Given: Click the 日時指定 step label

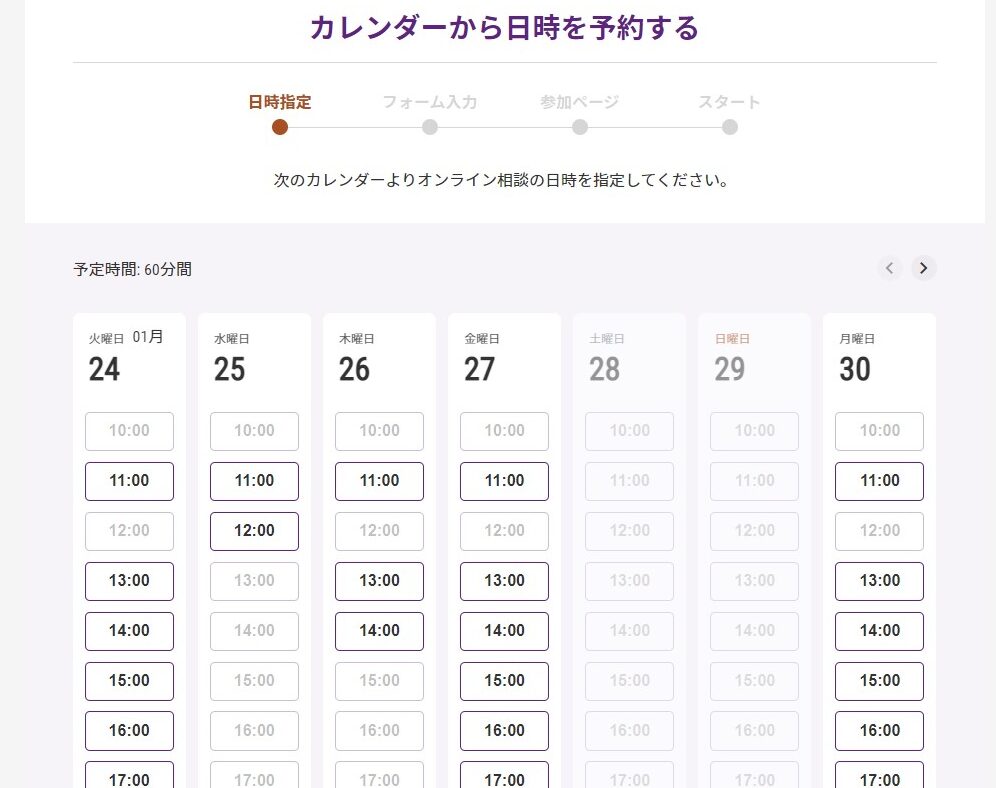Looking at the screenshot, I should (280, 102).
